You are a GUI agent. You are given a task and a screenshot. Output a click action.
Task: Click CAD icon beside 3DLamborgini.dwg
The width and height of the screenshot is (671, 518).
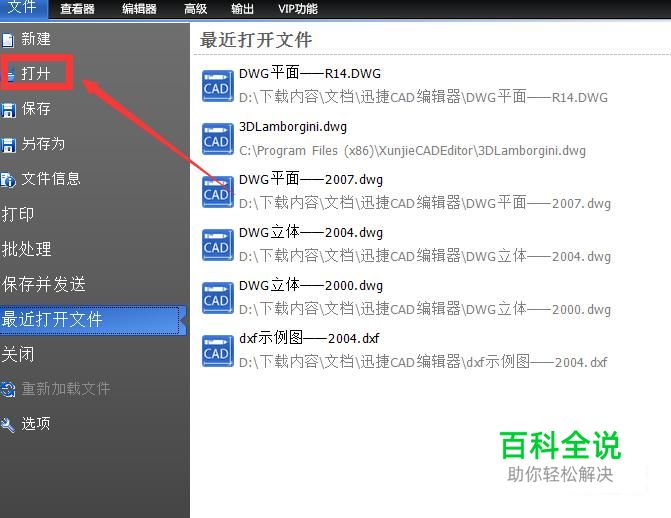(x=217, y=139)
